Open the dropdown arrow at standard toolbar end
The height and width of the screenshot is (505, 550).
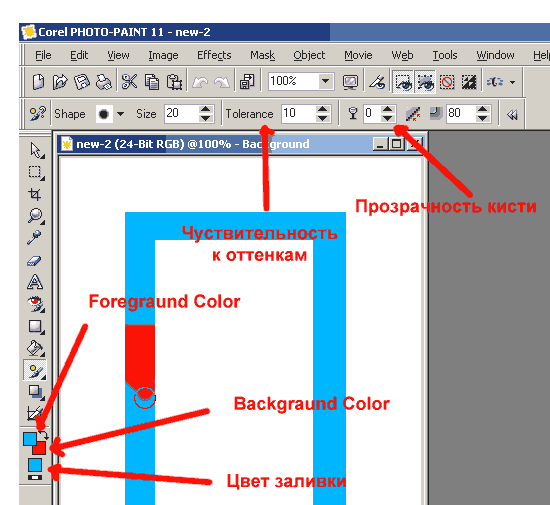coord(512,82)
